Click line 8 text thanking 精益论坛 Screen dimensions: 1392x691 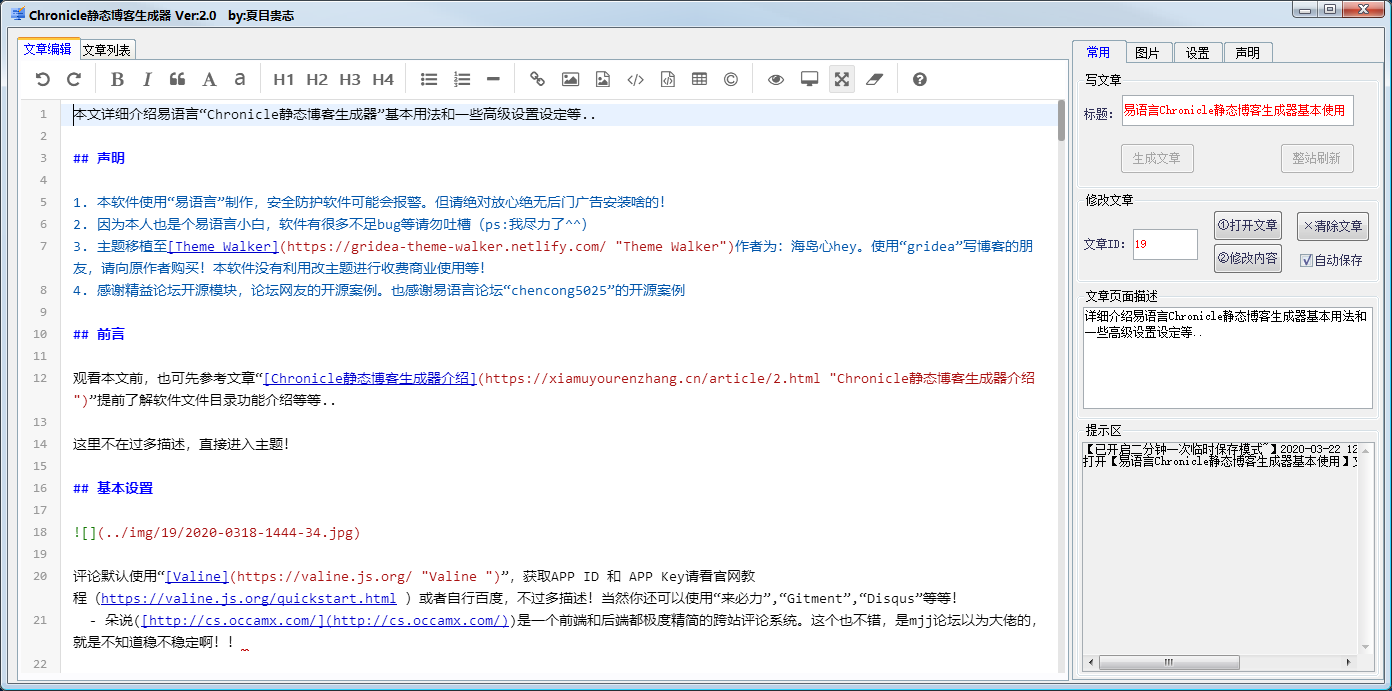coord(379,290)
